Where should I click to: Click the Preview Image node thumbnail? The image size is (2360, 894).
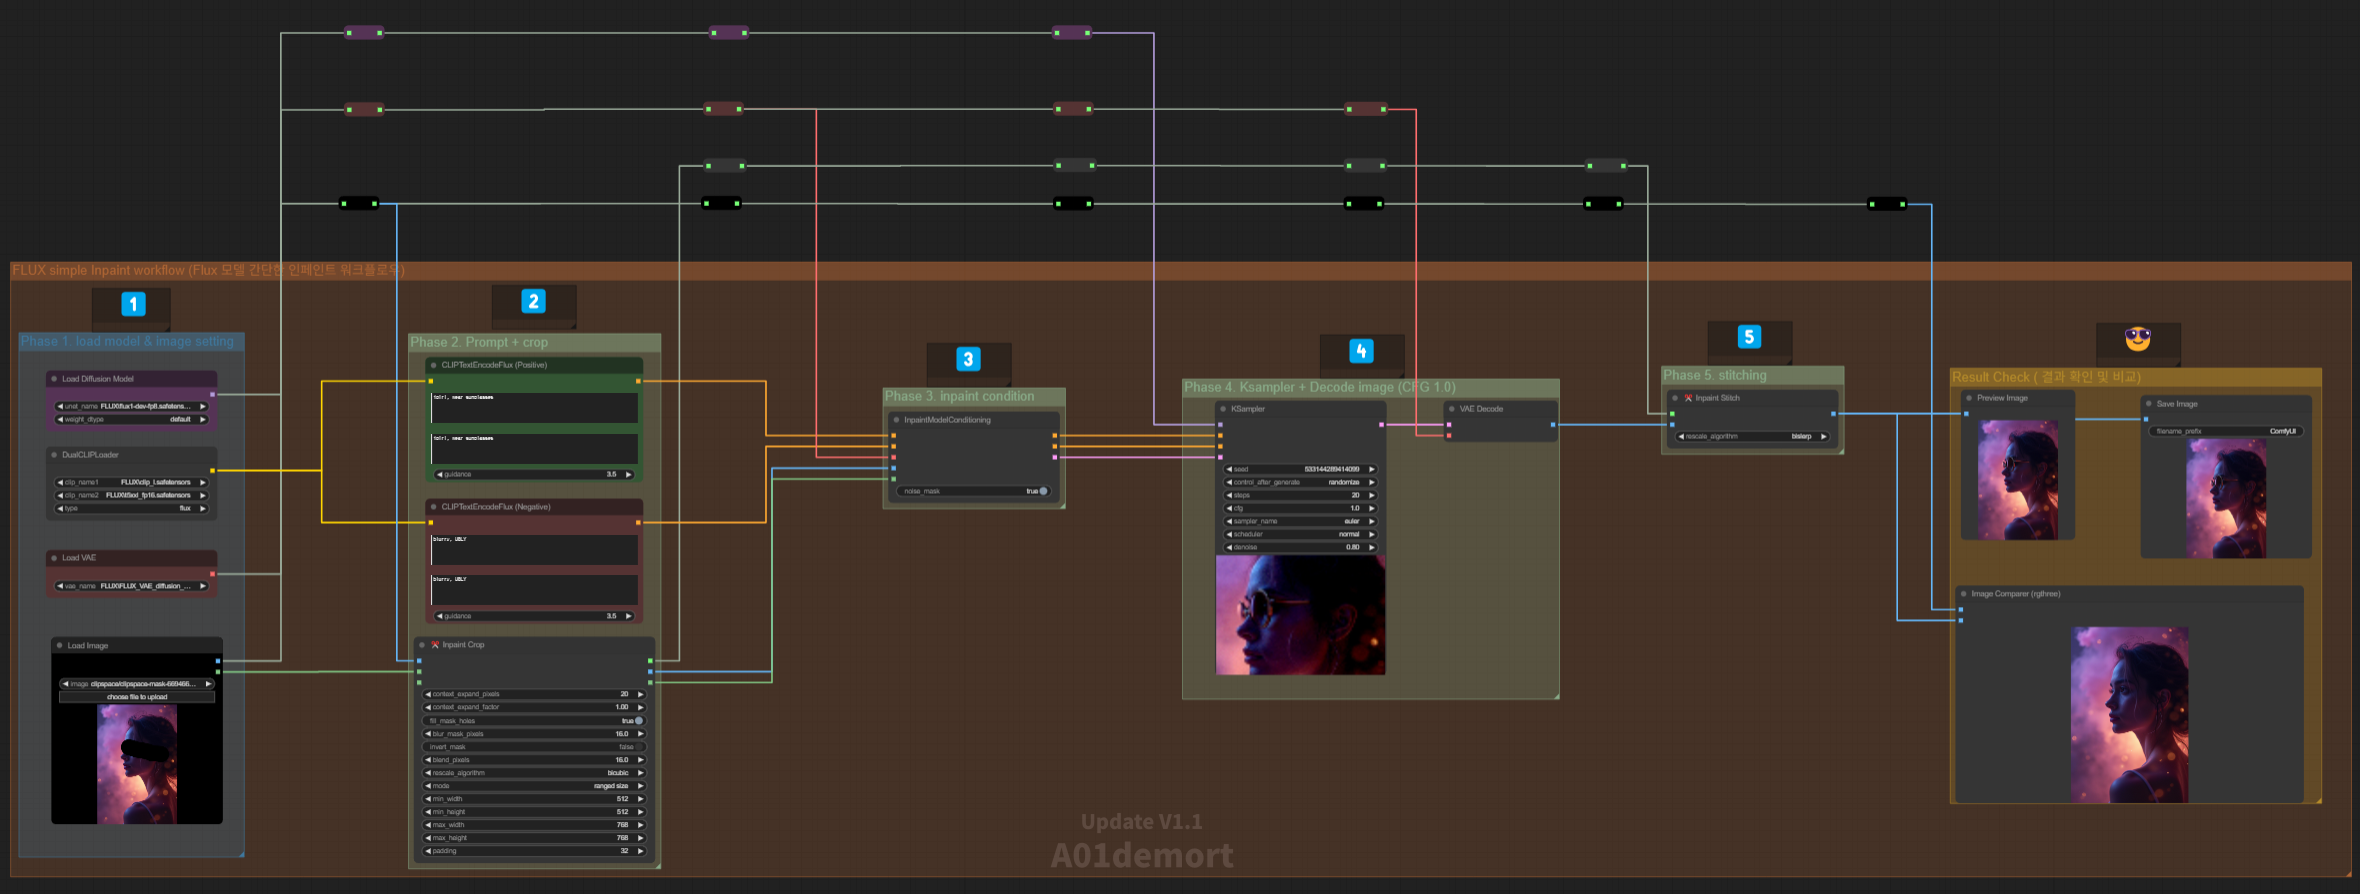[2018, 480]
